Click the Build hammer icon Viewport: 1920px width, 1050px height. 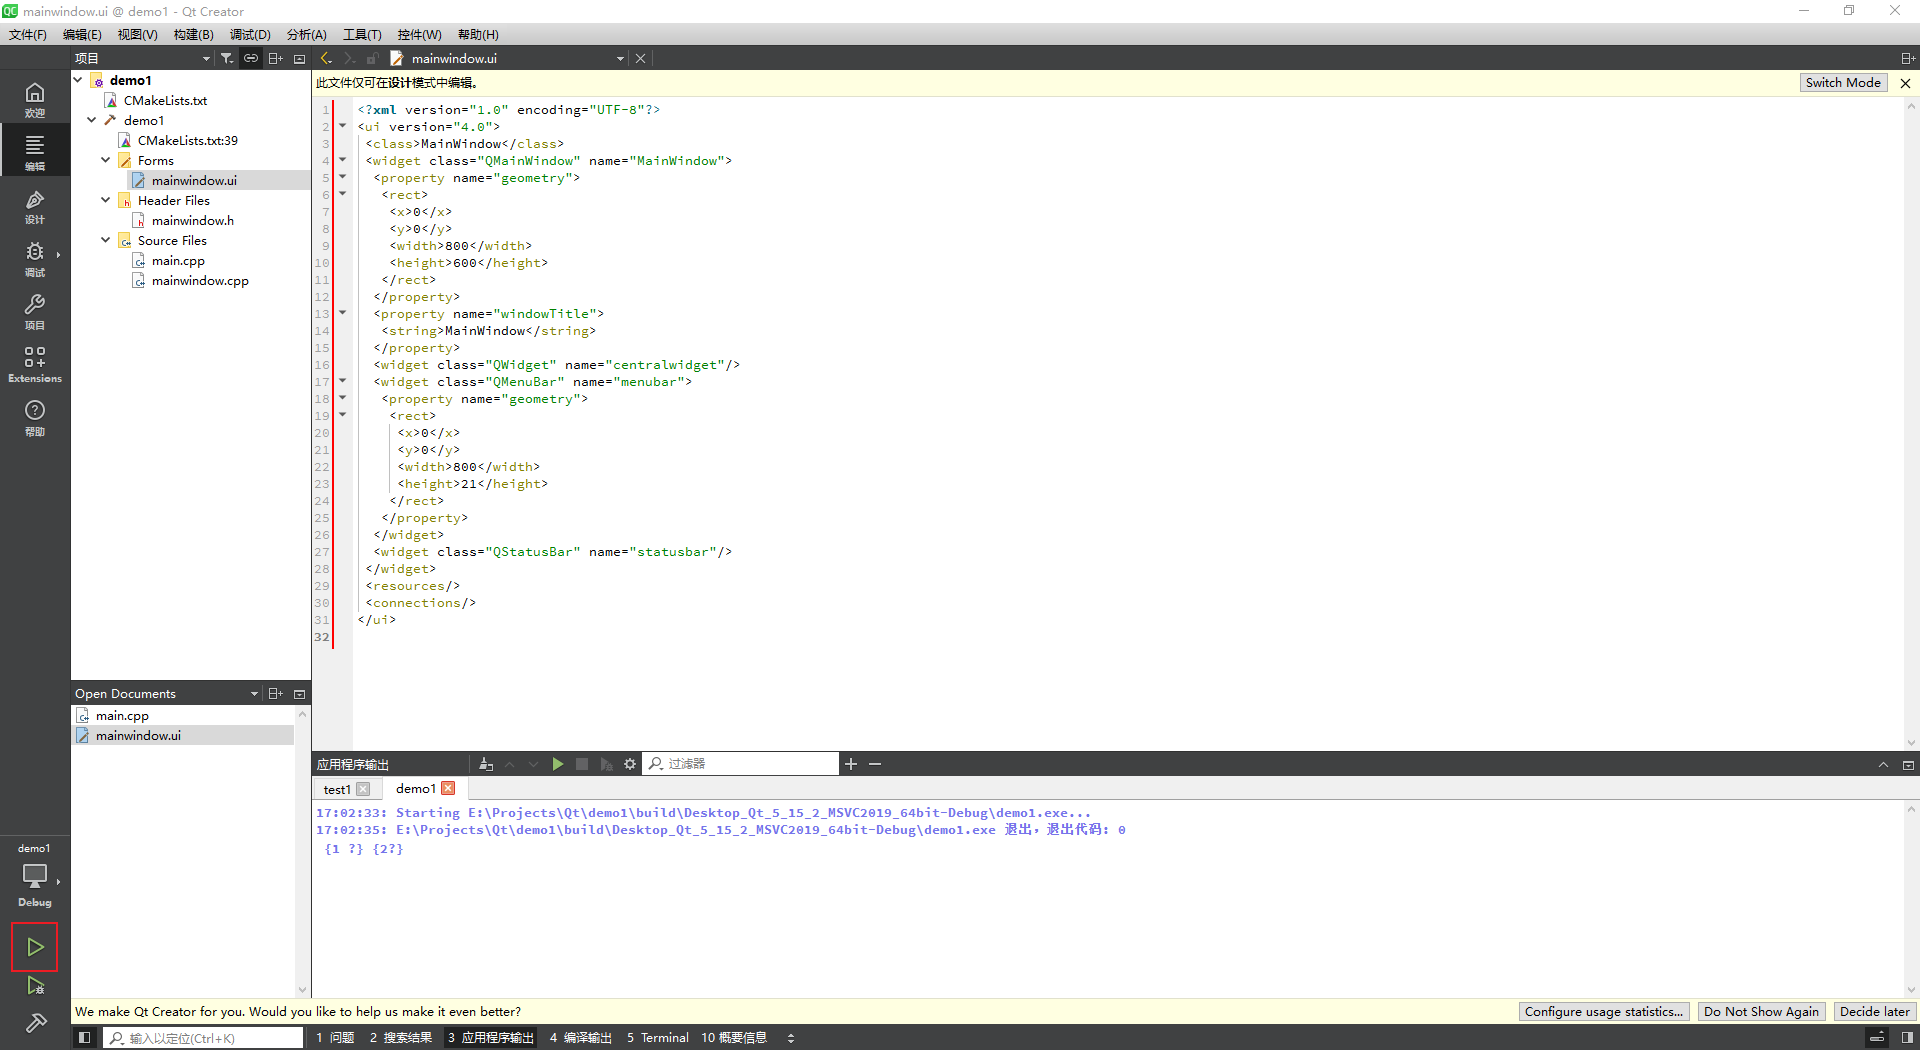(35, 1022)
